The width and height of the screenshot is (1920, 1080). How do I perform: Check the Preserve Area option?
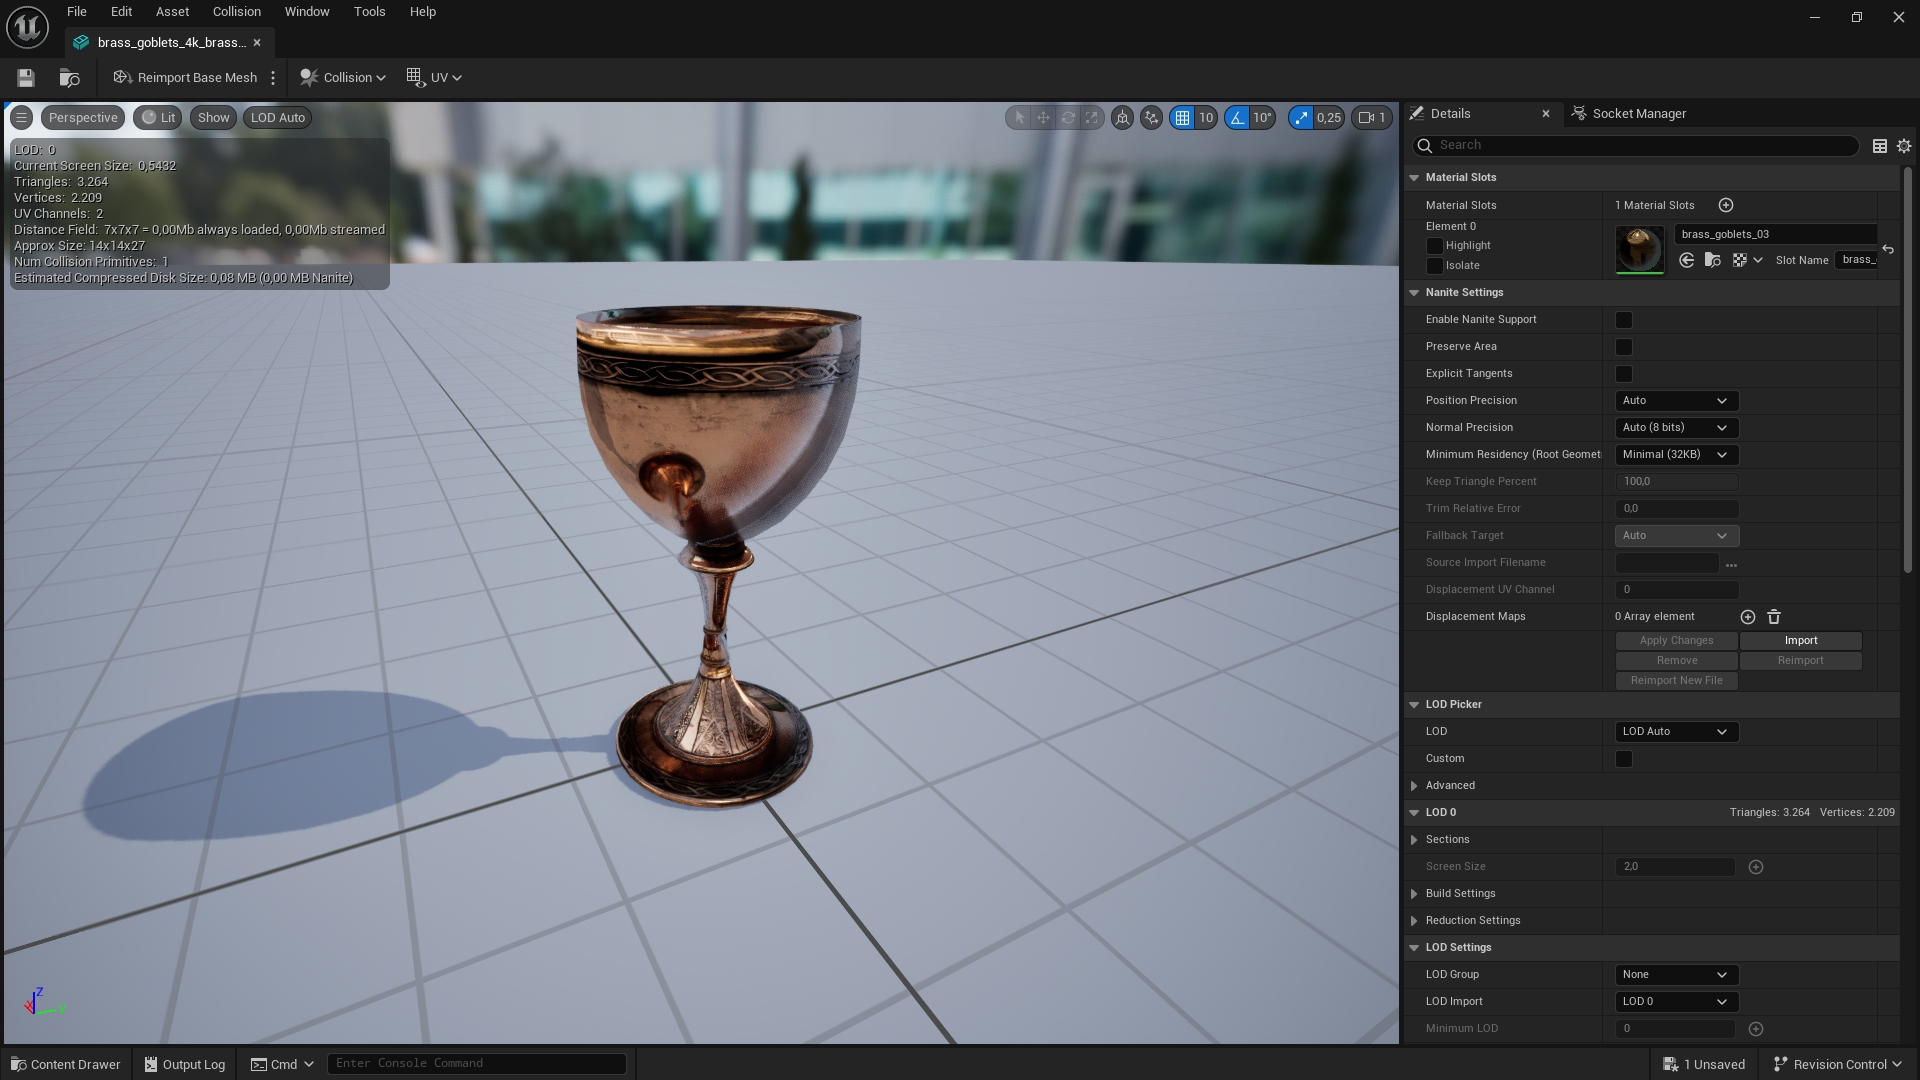click(x=1624, y=347)
